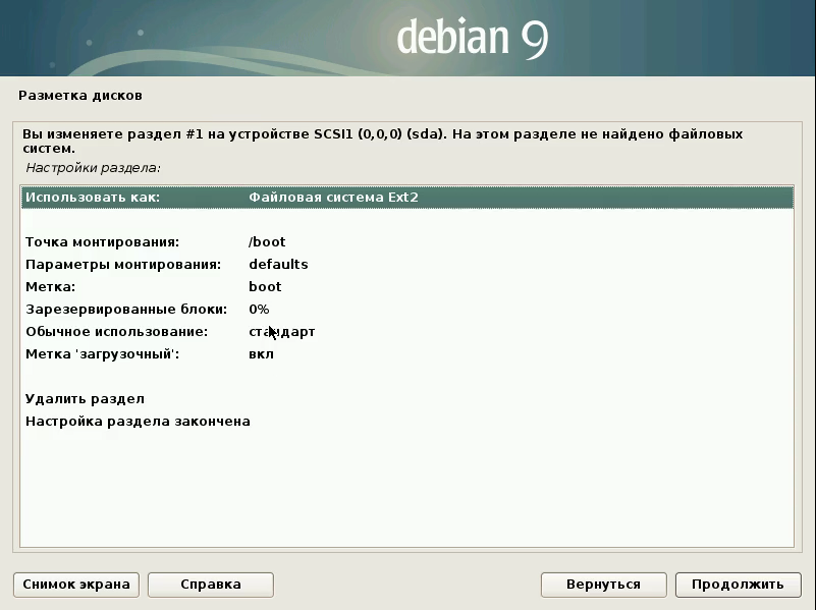Choose 'Удалить раздел' to delete partition
816x610 pixels.
click(85, 399)
